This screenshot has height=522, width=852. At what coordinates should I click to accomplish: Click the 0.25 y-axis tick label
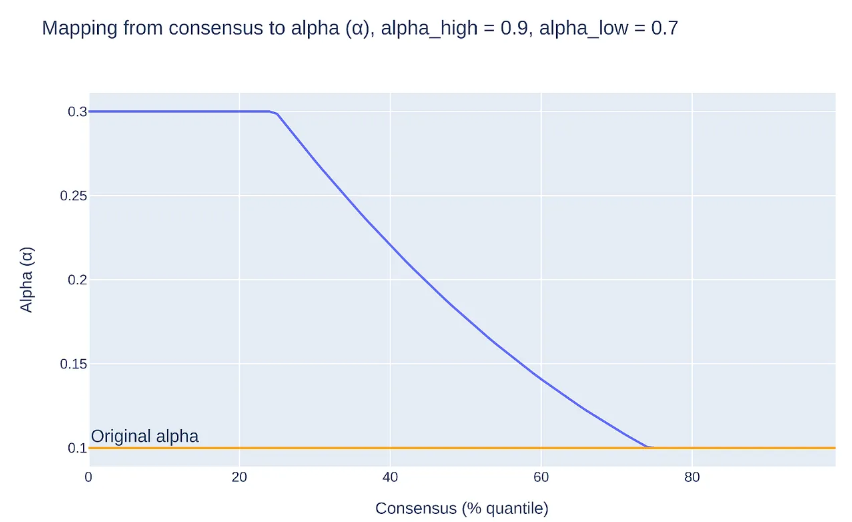(x=73, y=195)
